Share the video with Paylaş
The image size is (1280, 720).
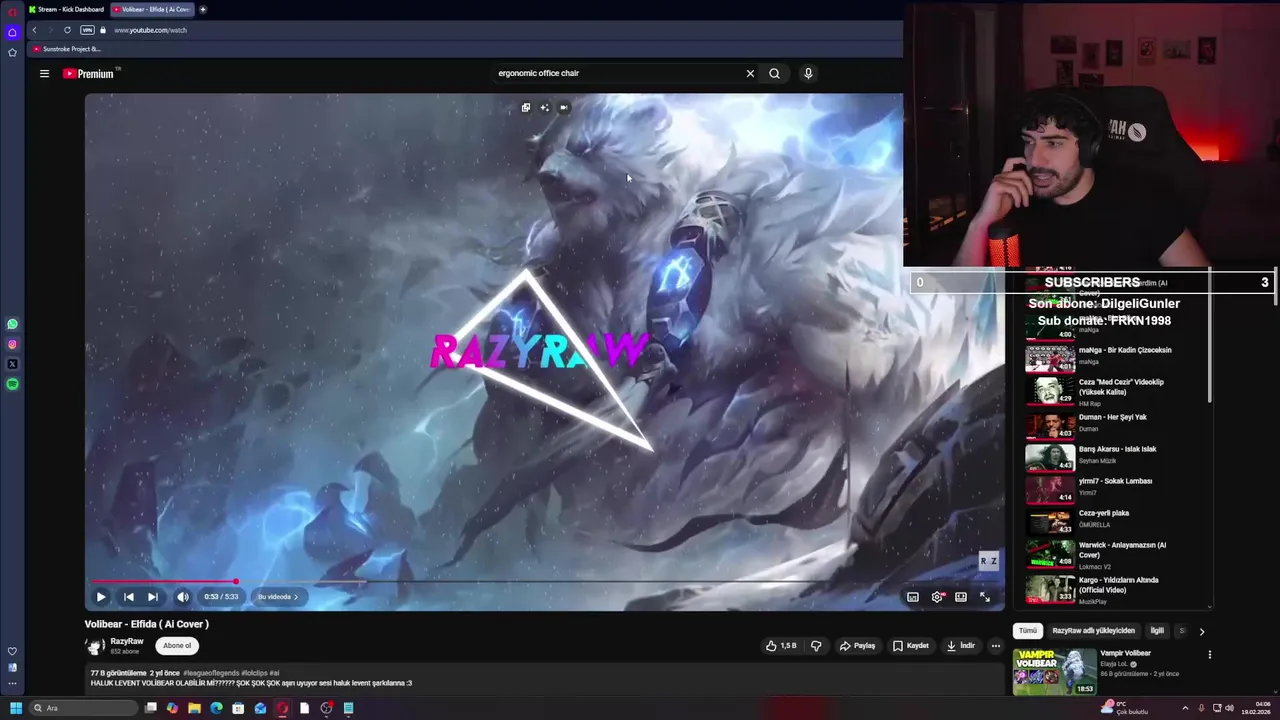857,646
